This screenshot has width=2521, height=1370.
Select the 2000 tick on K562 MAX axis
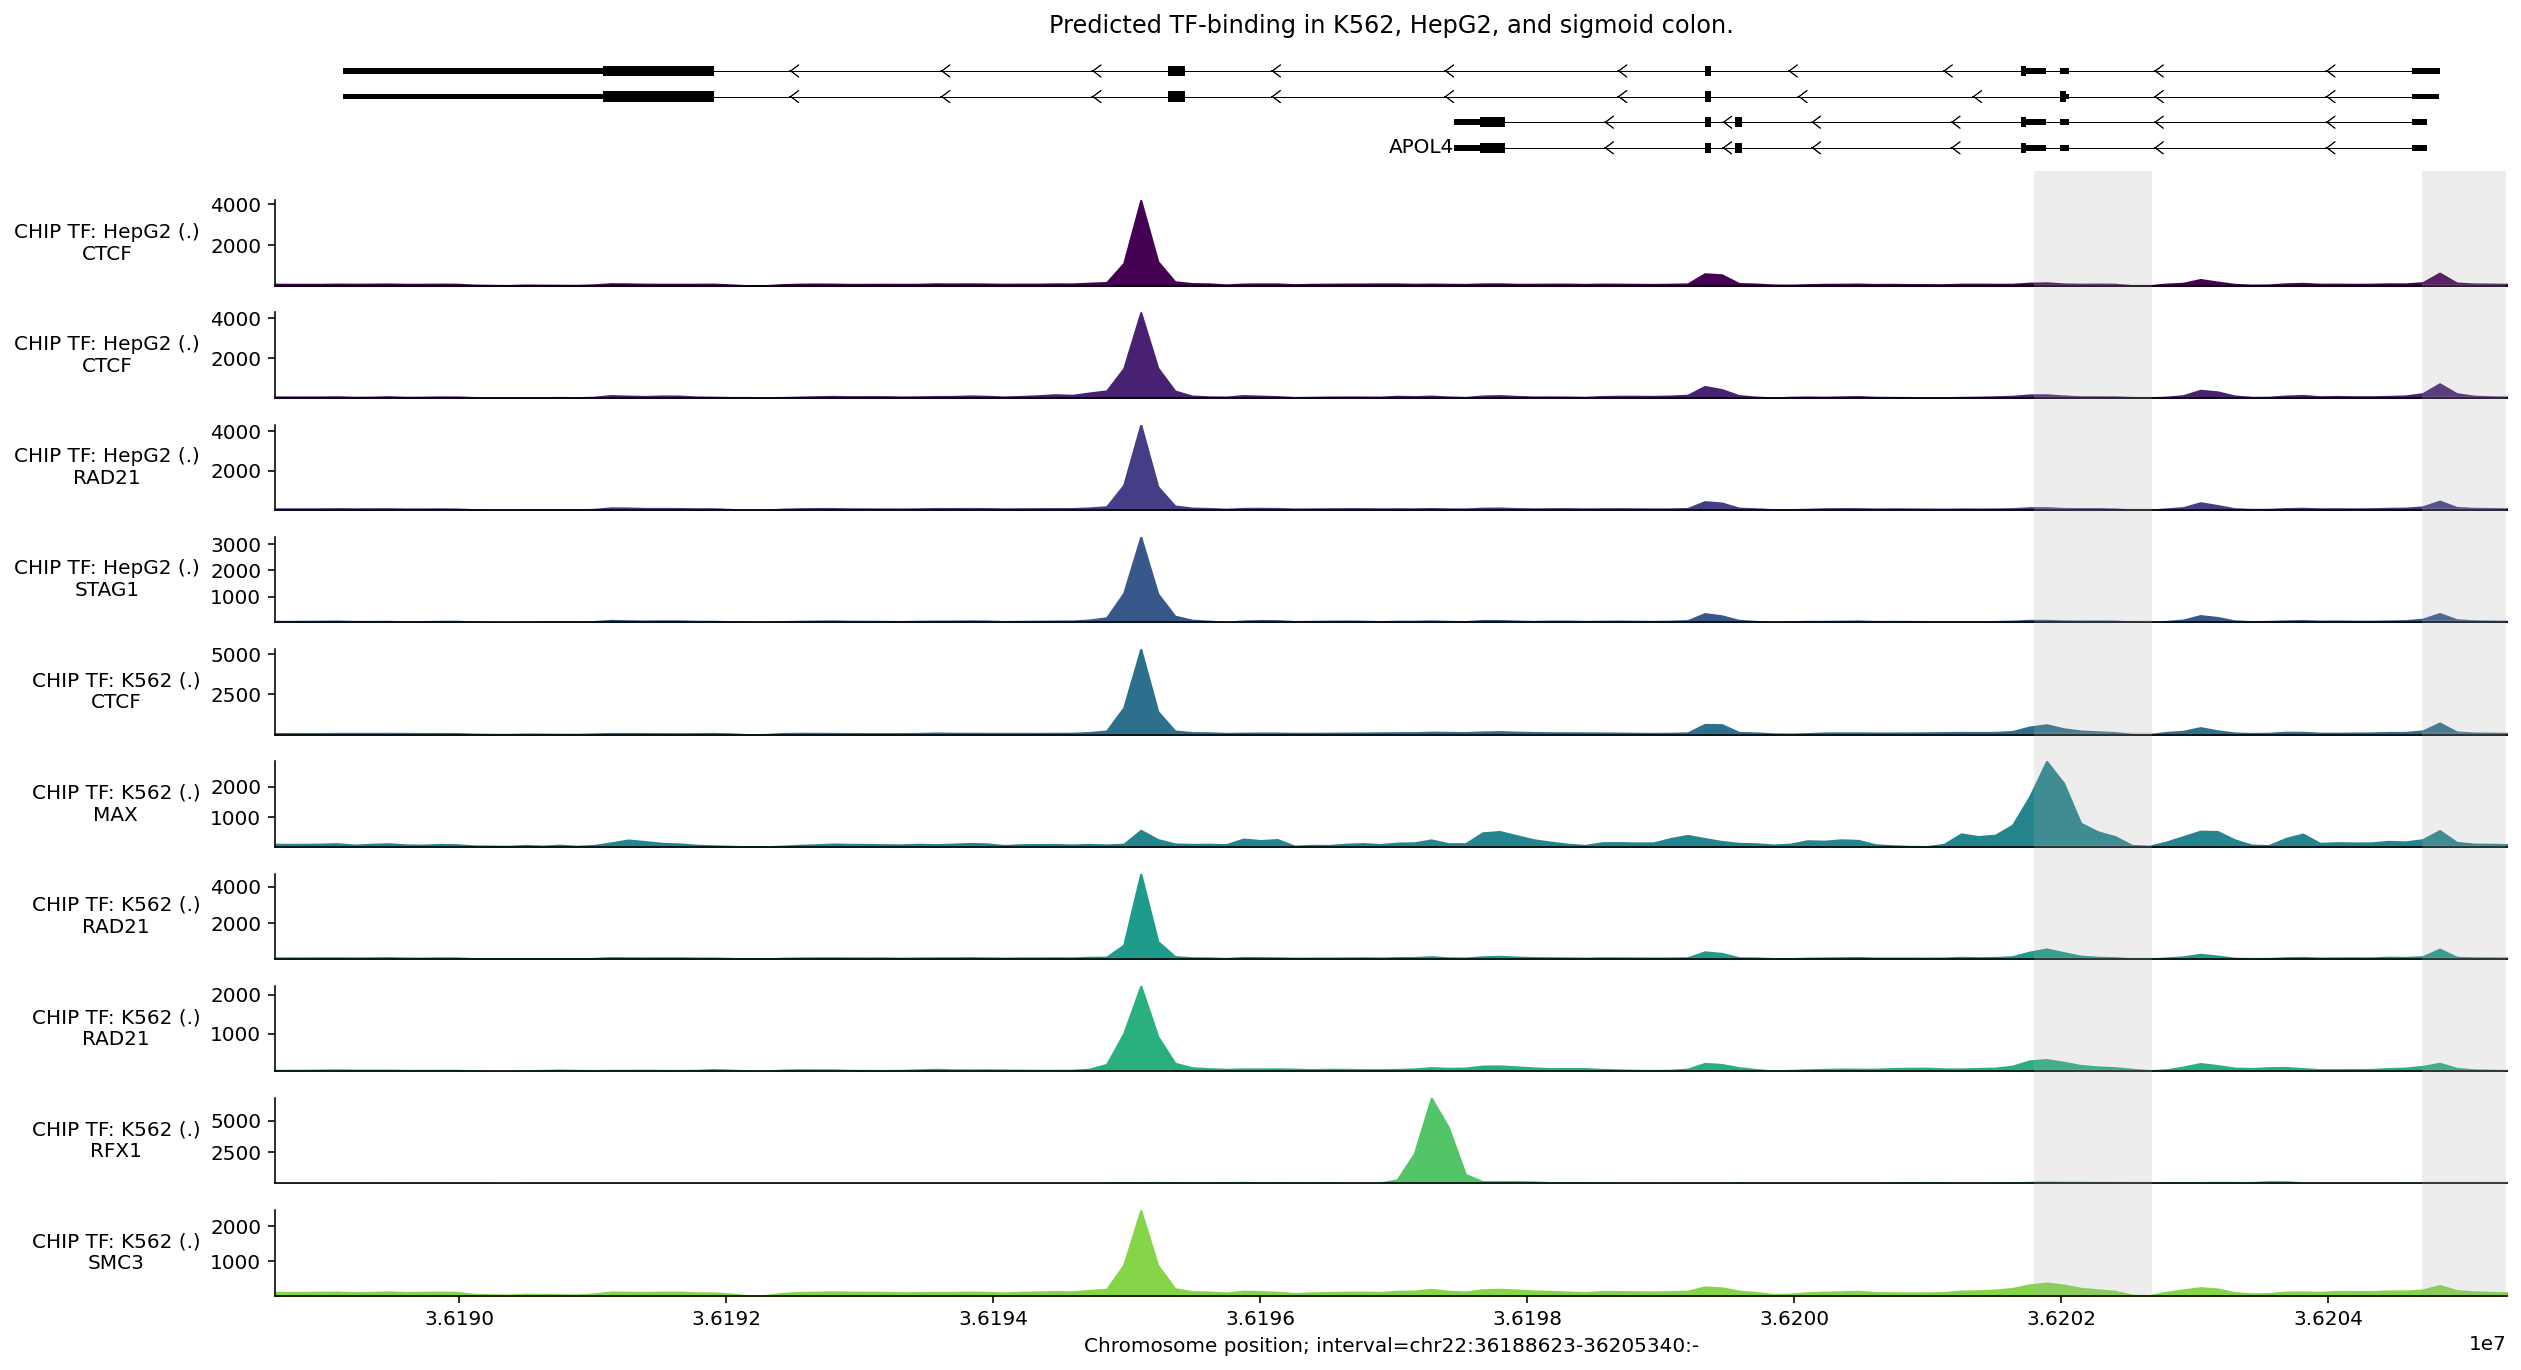[x=235, y=787]
